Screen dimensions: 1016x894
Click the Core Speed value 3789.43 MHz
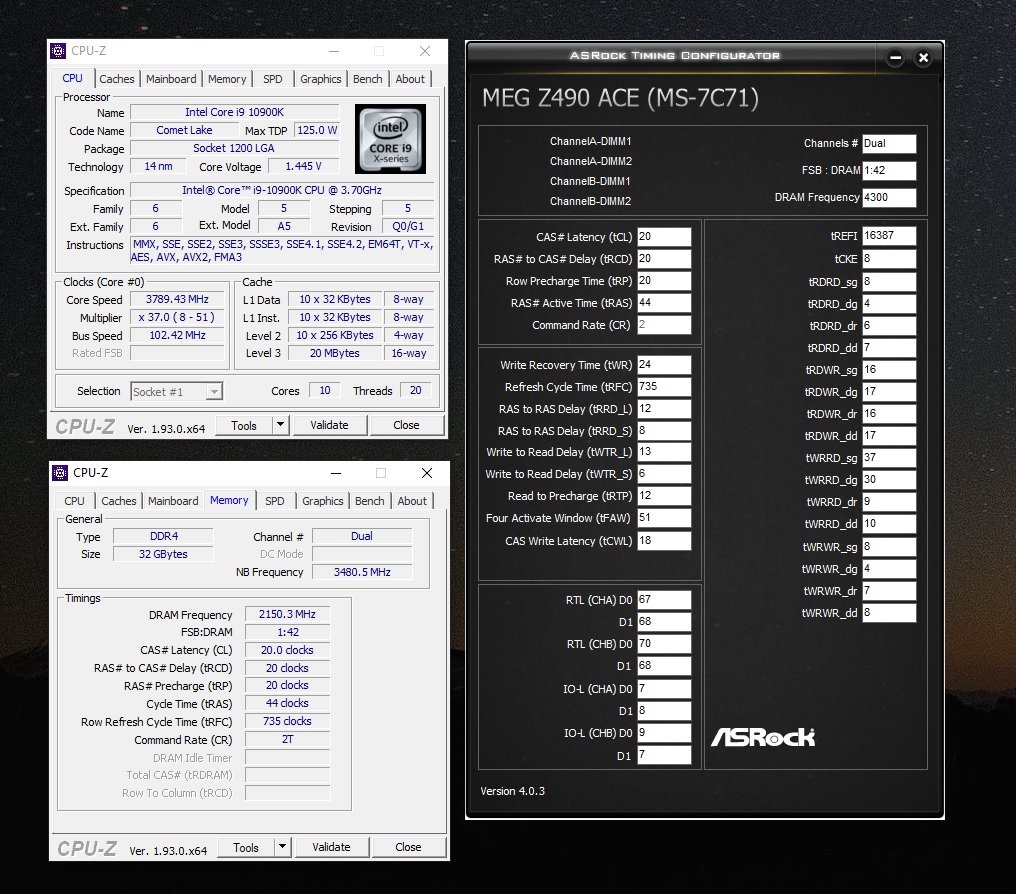pyautogui.click(x=177, y=299)
